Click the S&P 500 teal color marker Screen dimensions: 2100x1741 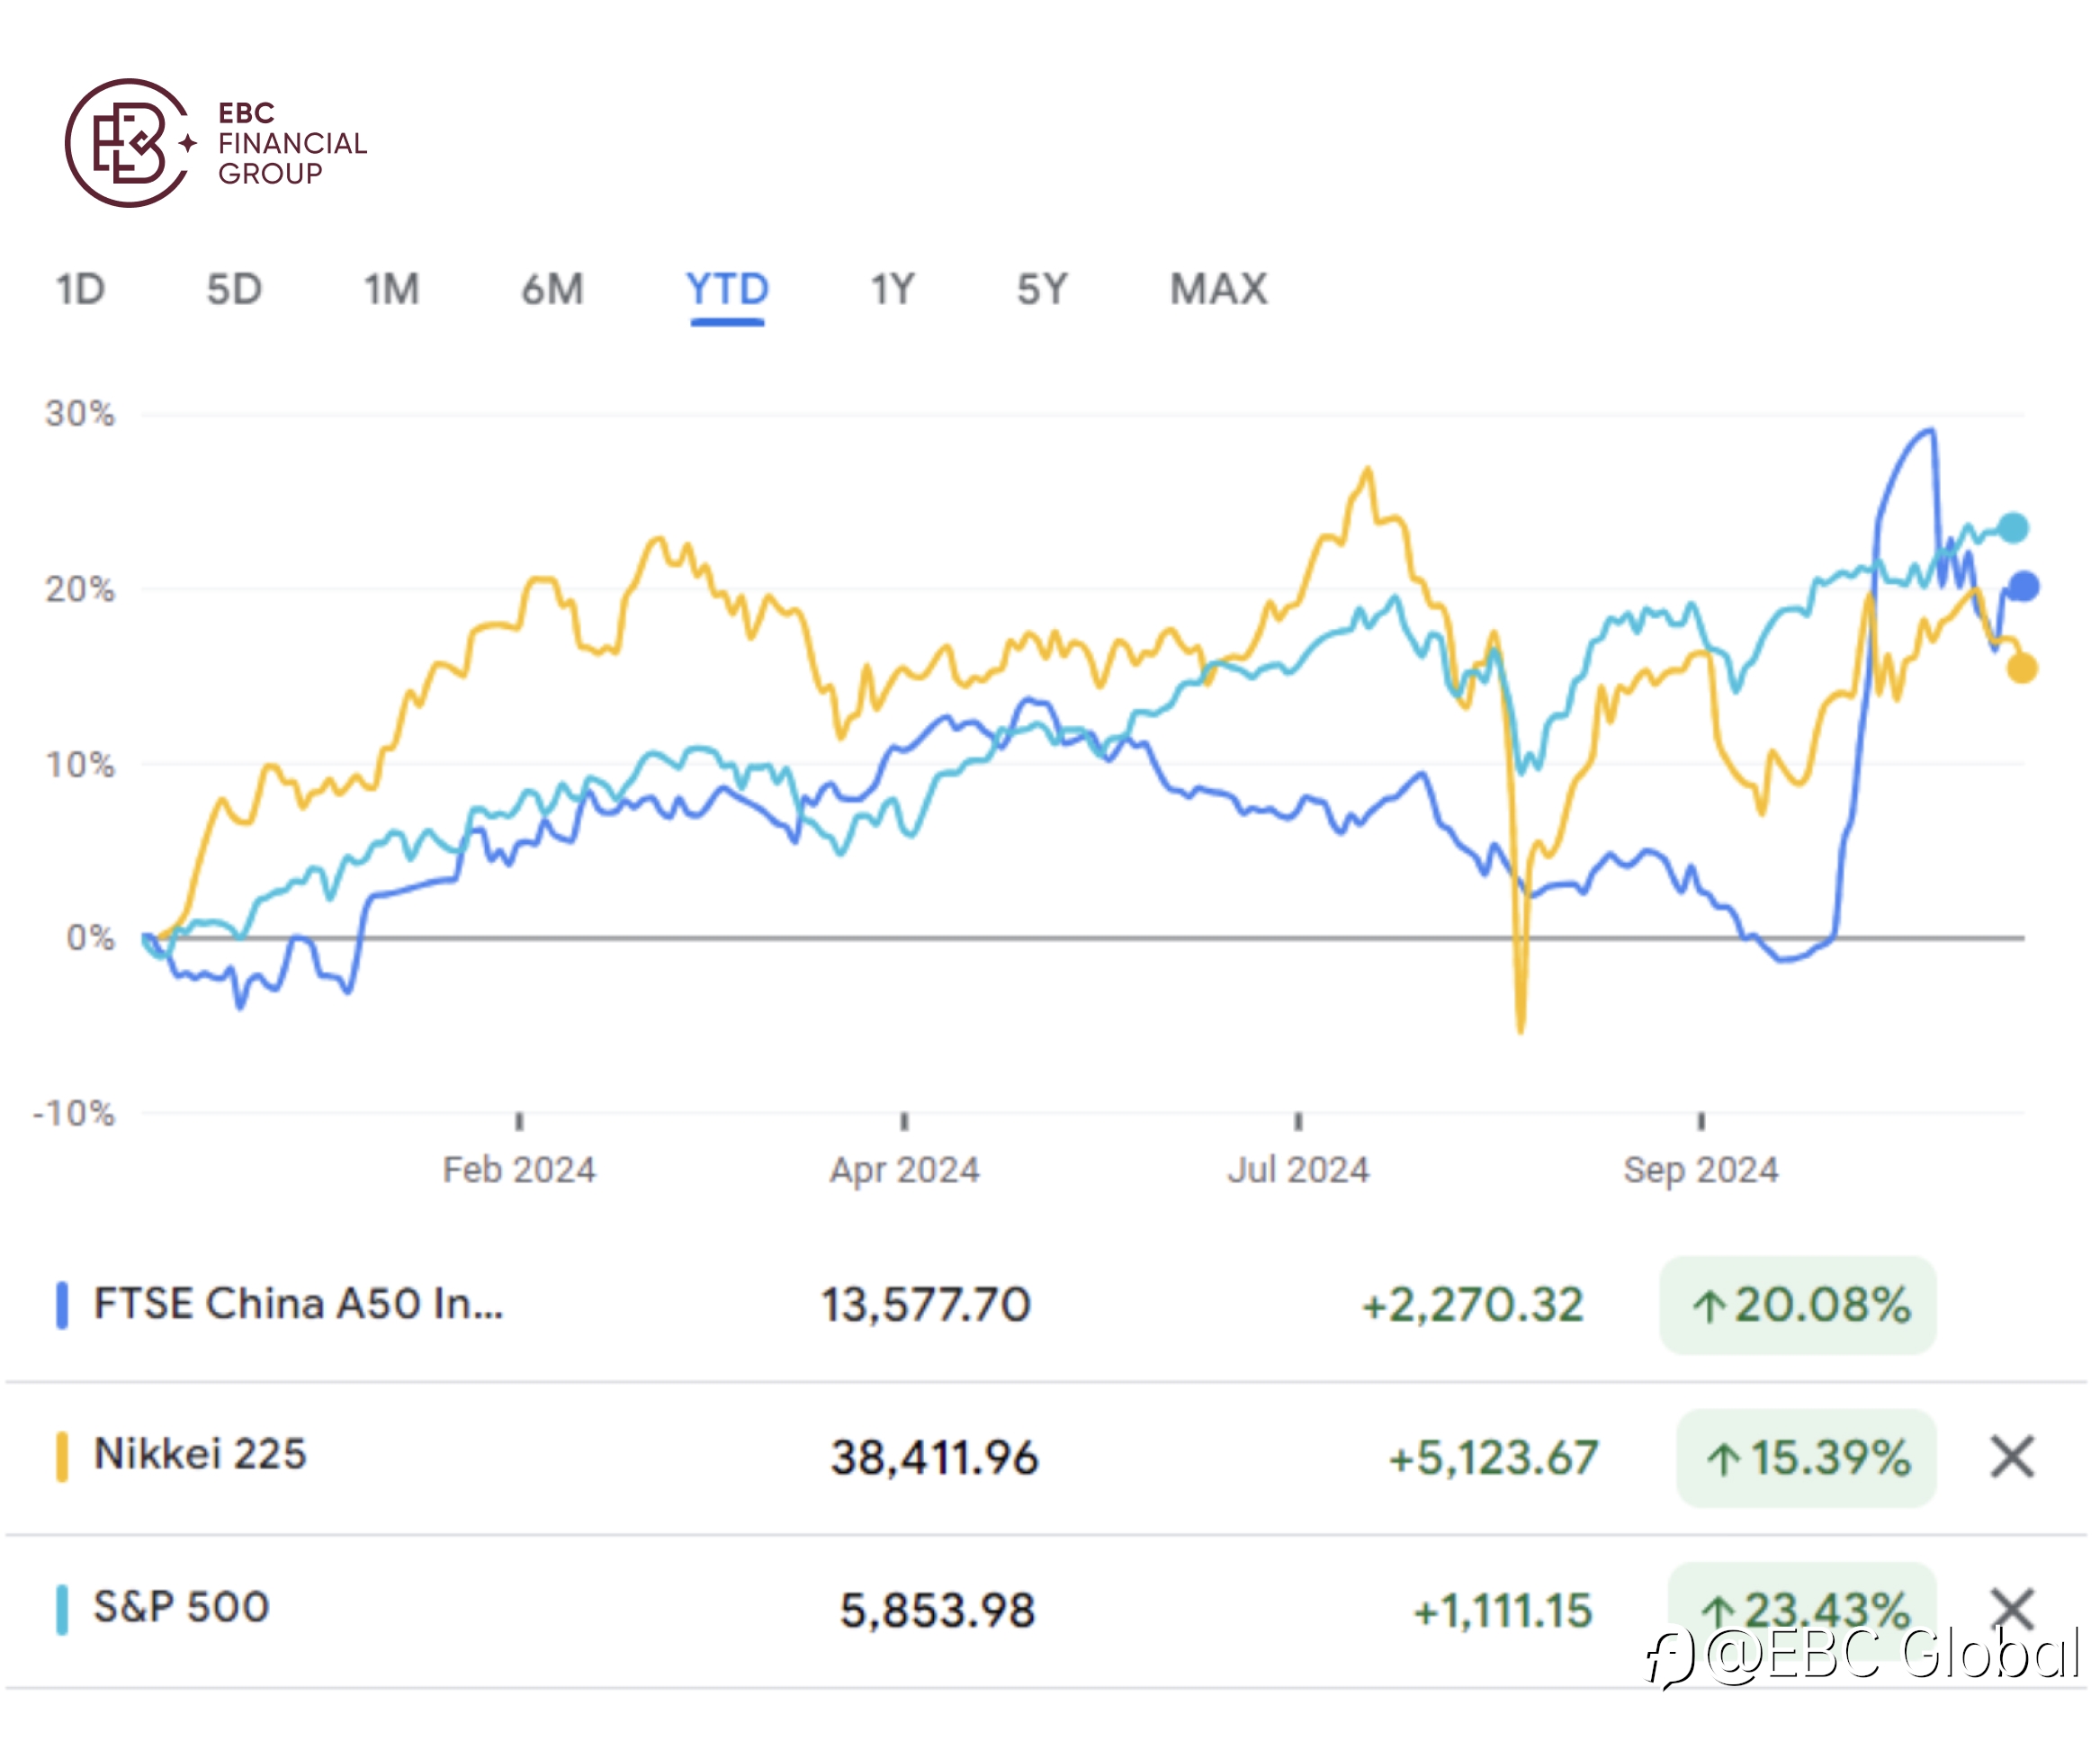click(x=62, y=1610)
